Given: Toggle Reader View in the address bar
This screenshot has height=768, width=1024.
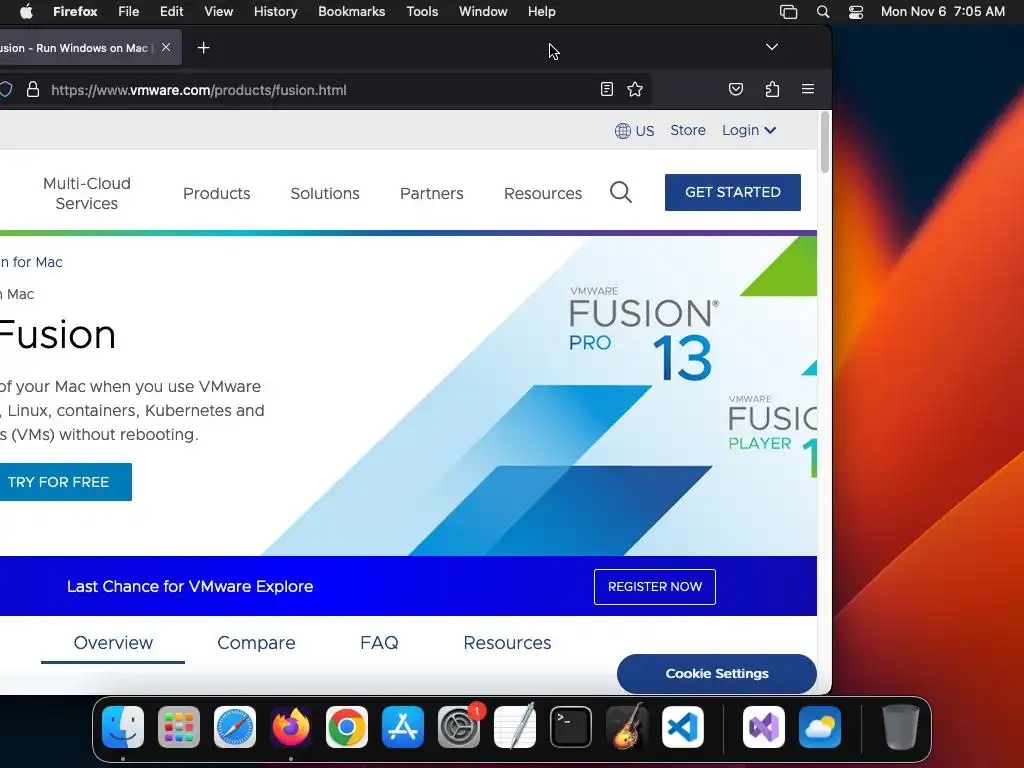Looking at the screenshot, I should pos(607,89).
